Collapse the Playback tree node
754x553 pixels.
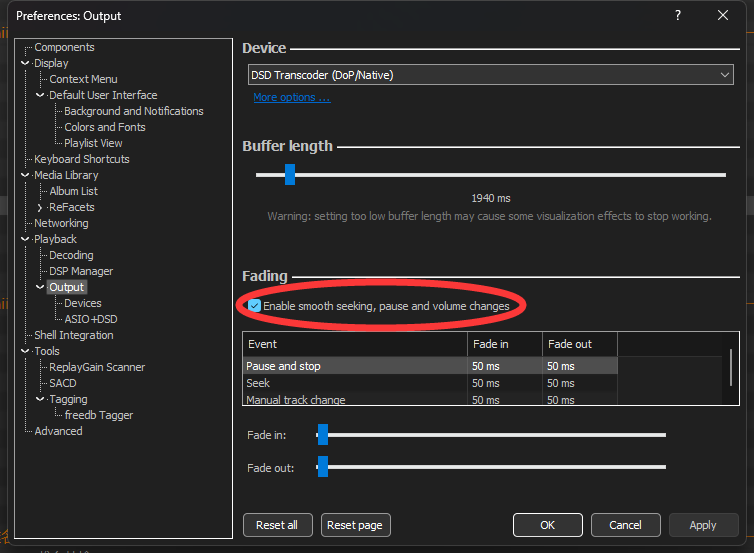tap(25, 239)
